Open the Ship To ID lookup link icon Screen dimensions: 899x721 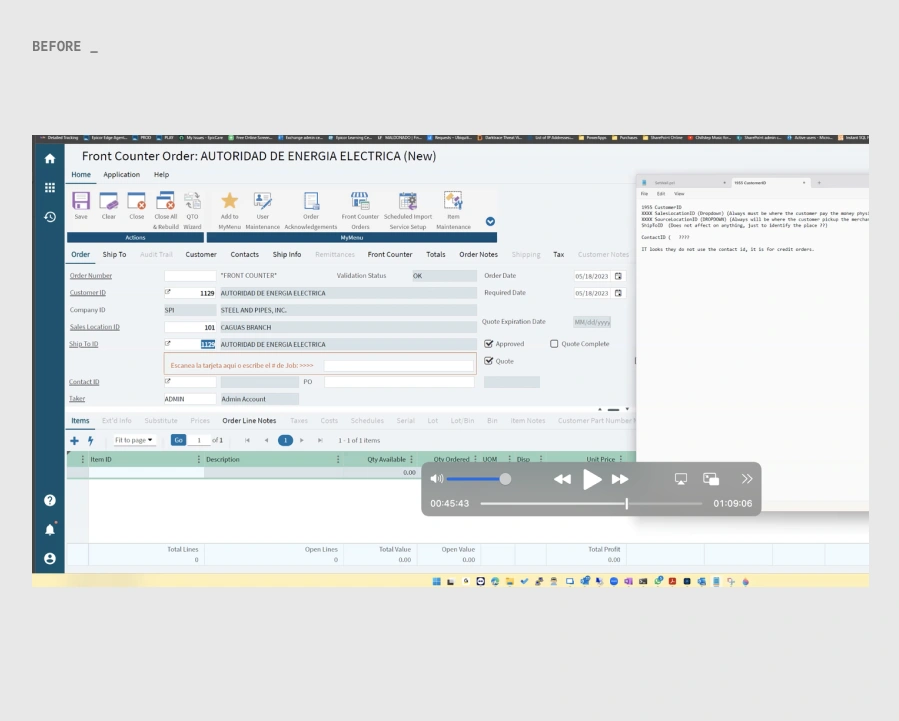tap(167, 343)
